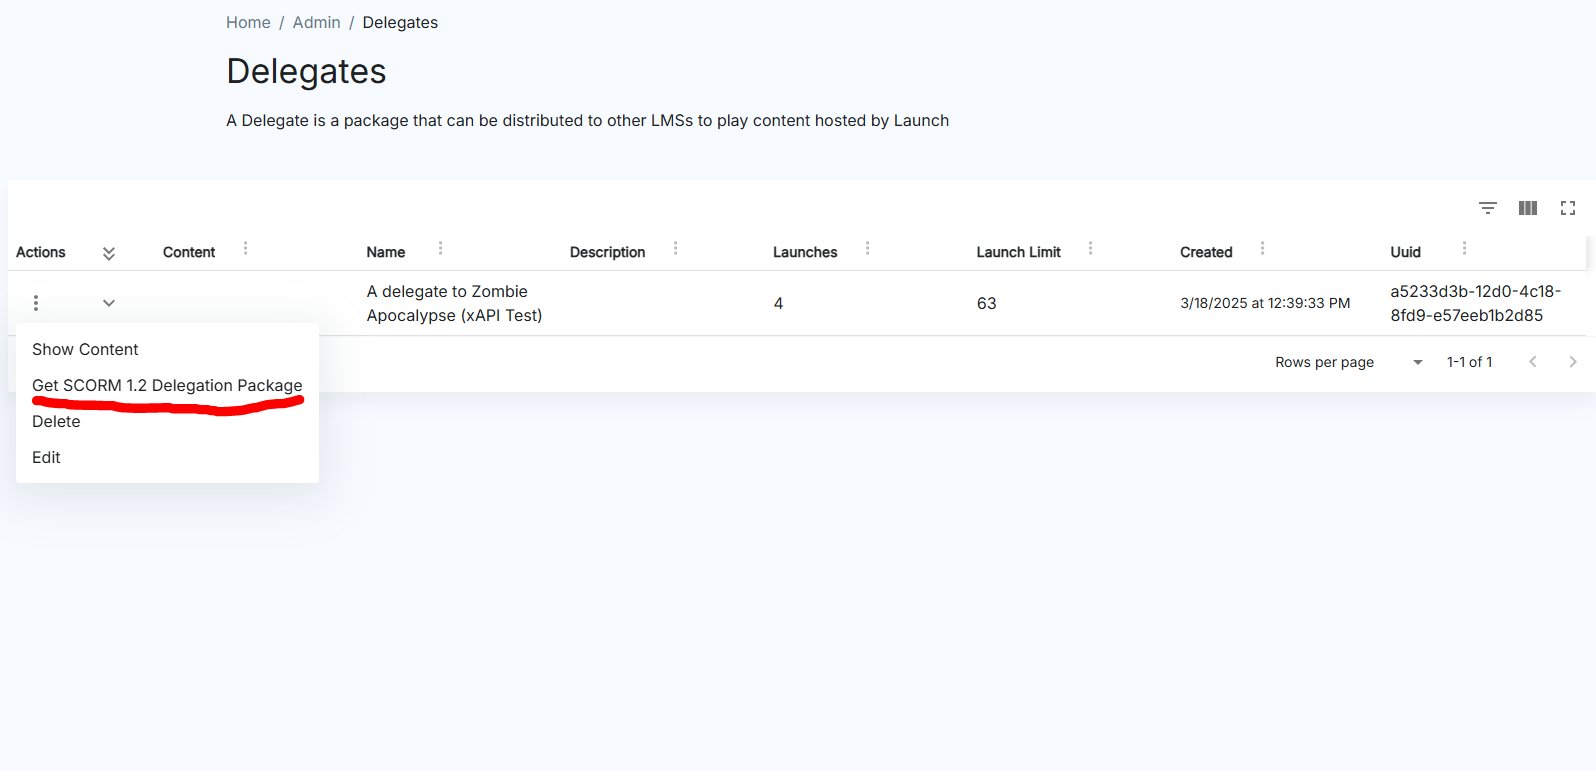
Task: Choose Show Content from the actions menu
Action: tap(167, 349)
